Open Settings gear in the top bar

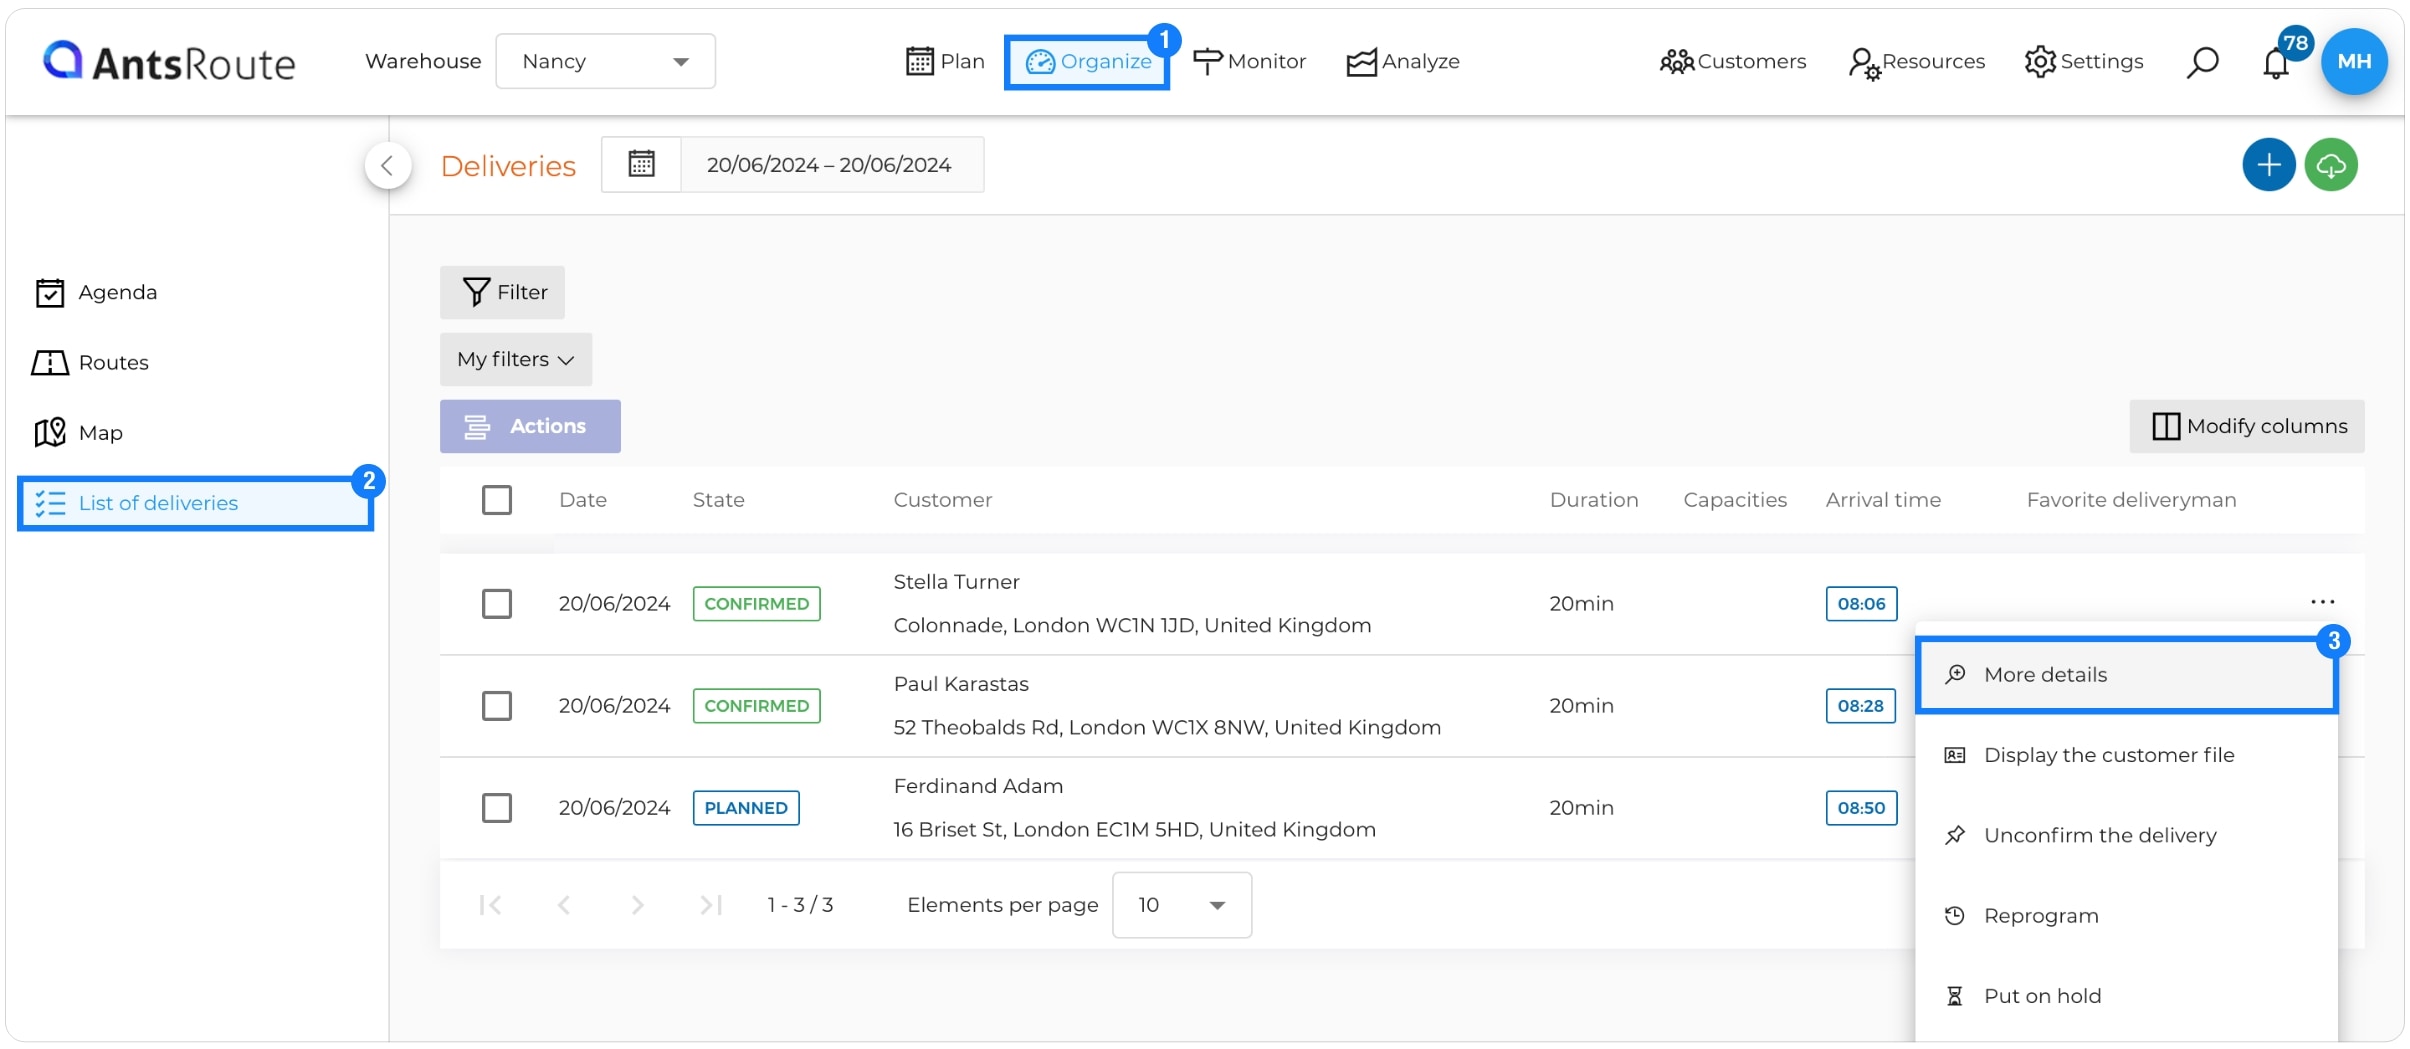pyautogui.click(x=2084, y=61)
